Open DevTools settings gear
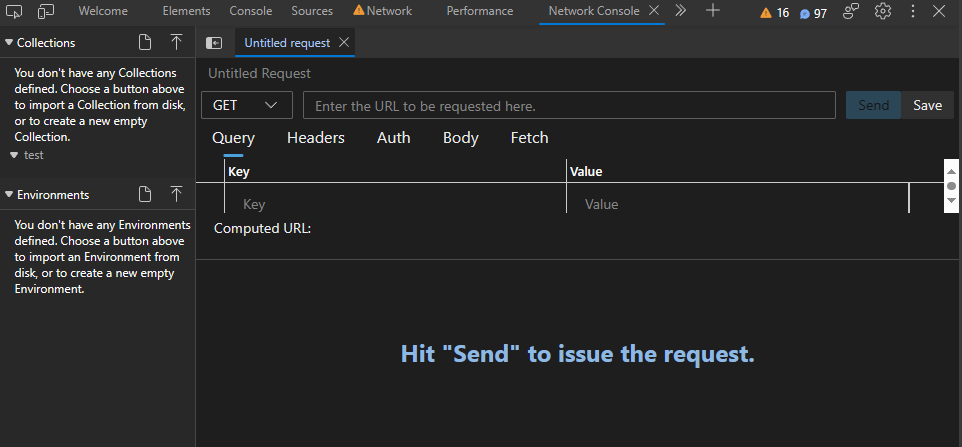962x447 pixels. click(883, 11)
